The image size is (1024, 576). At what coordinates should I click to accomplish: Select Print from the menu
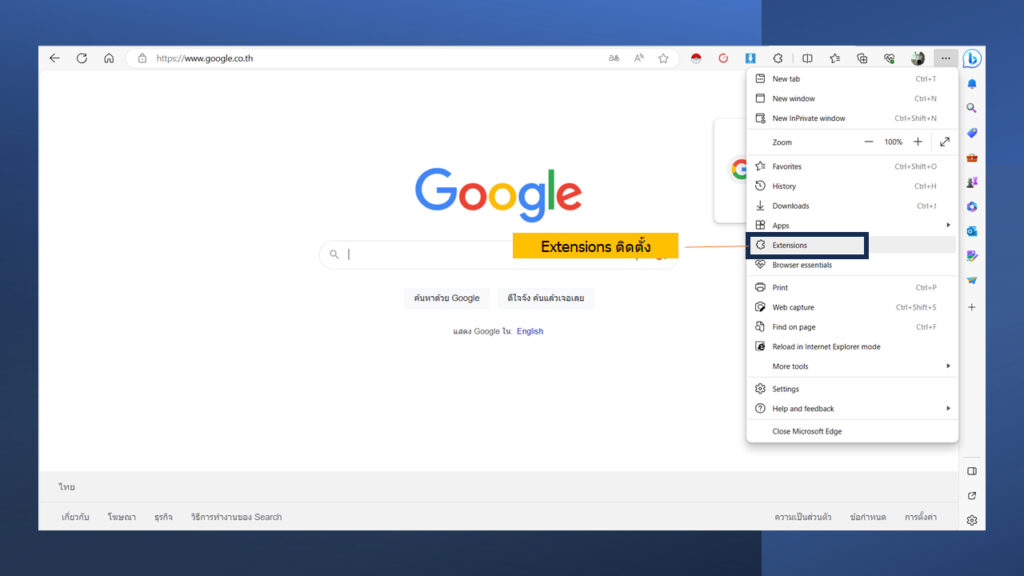pos(852,287)
